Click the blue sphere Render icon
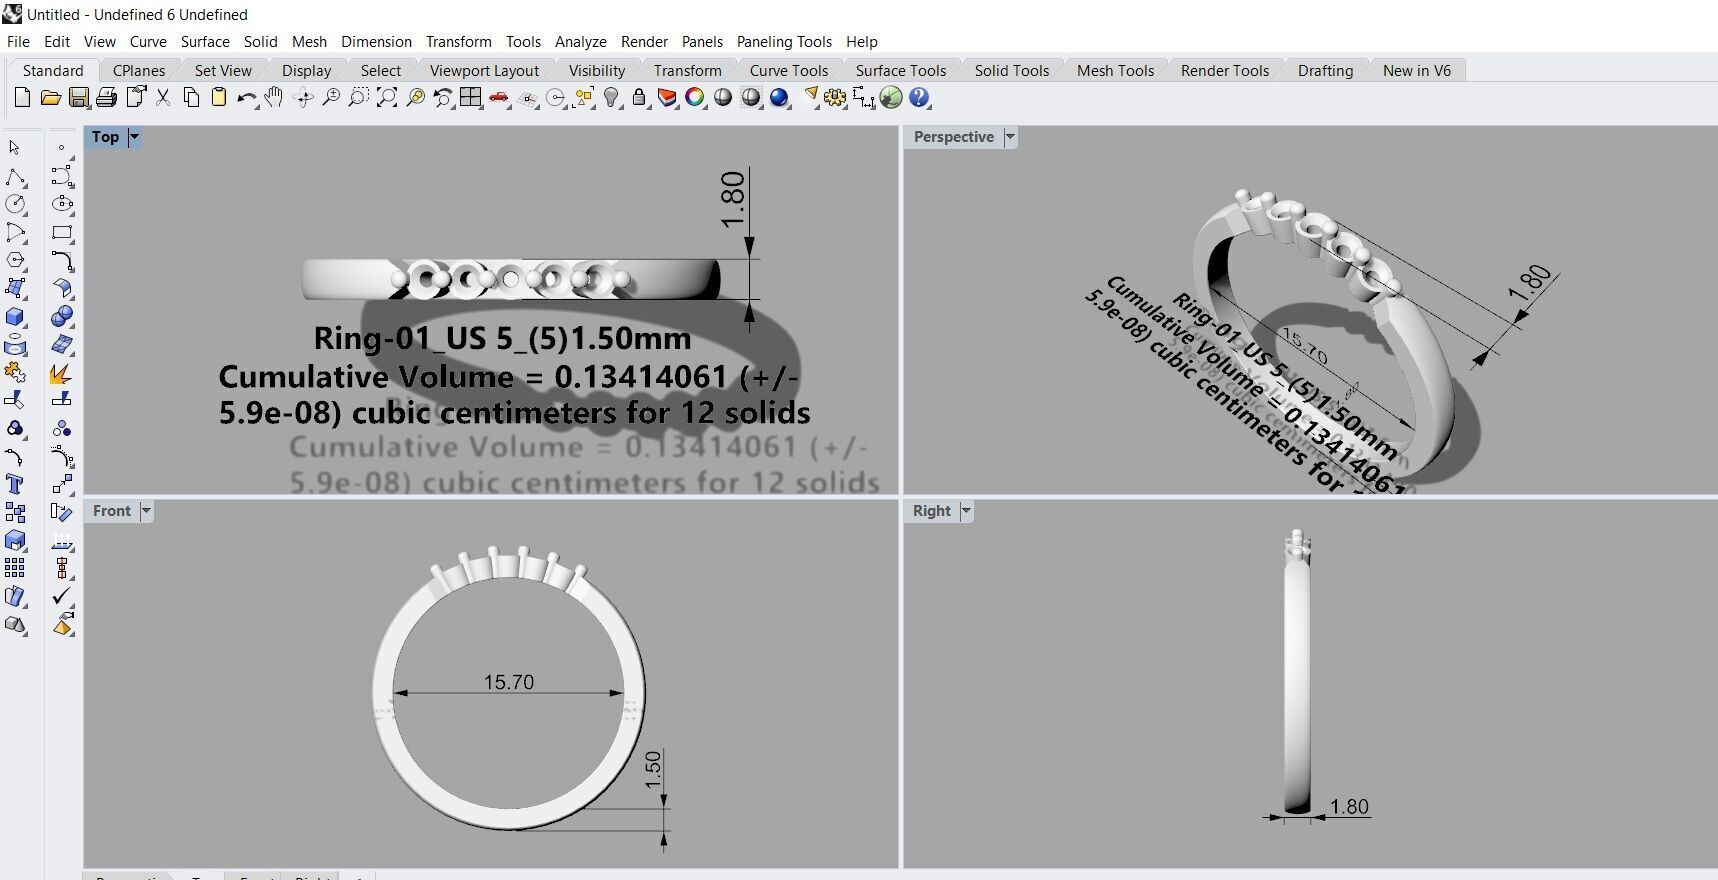Image resolution: width=1718 pixels, height=880 pixels. [x=780, y=97]
